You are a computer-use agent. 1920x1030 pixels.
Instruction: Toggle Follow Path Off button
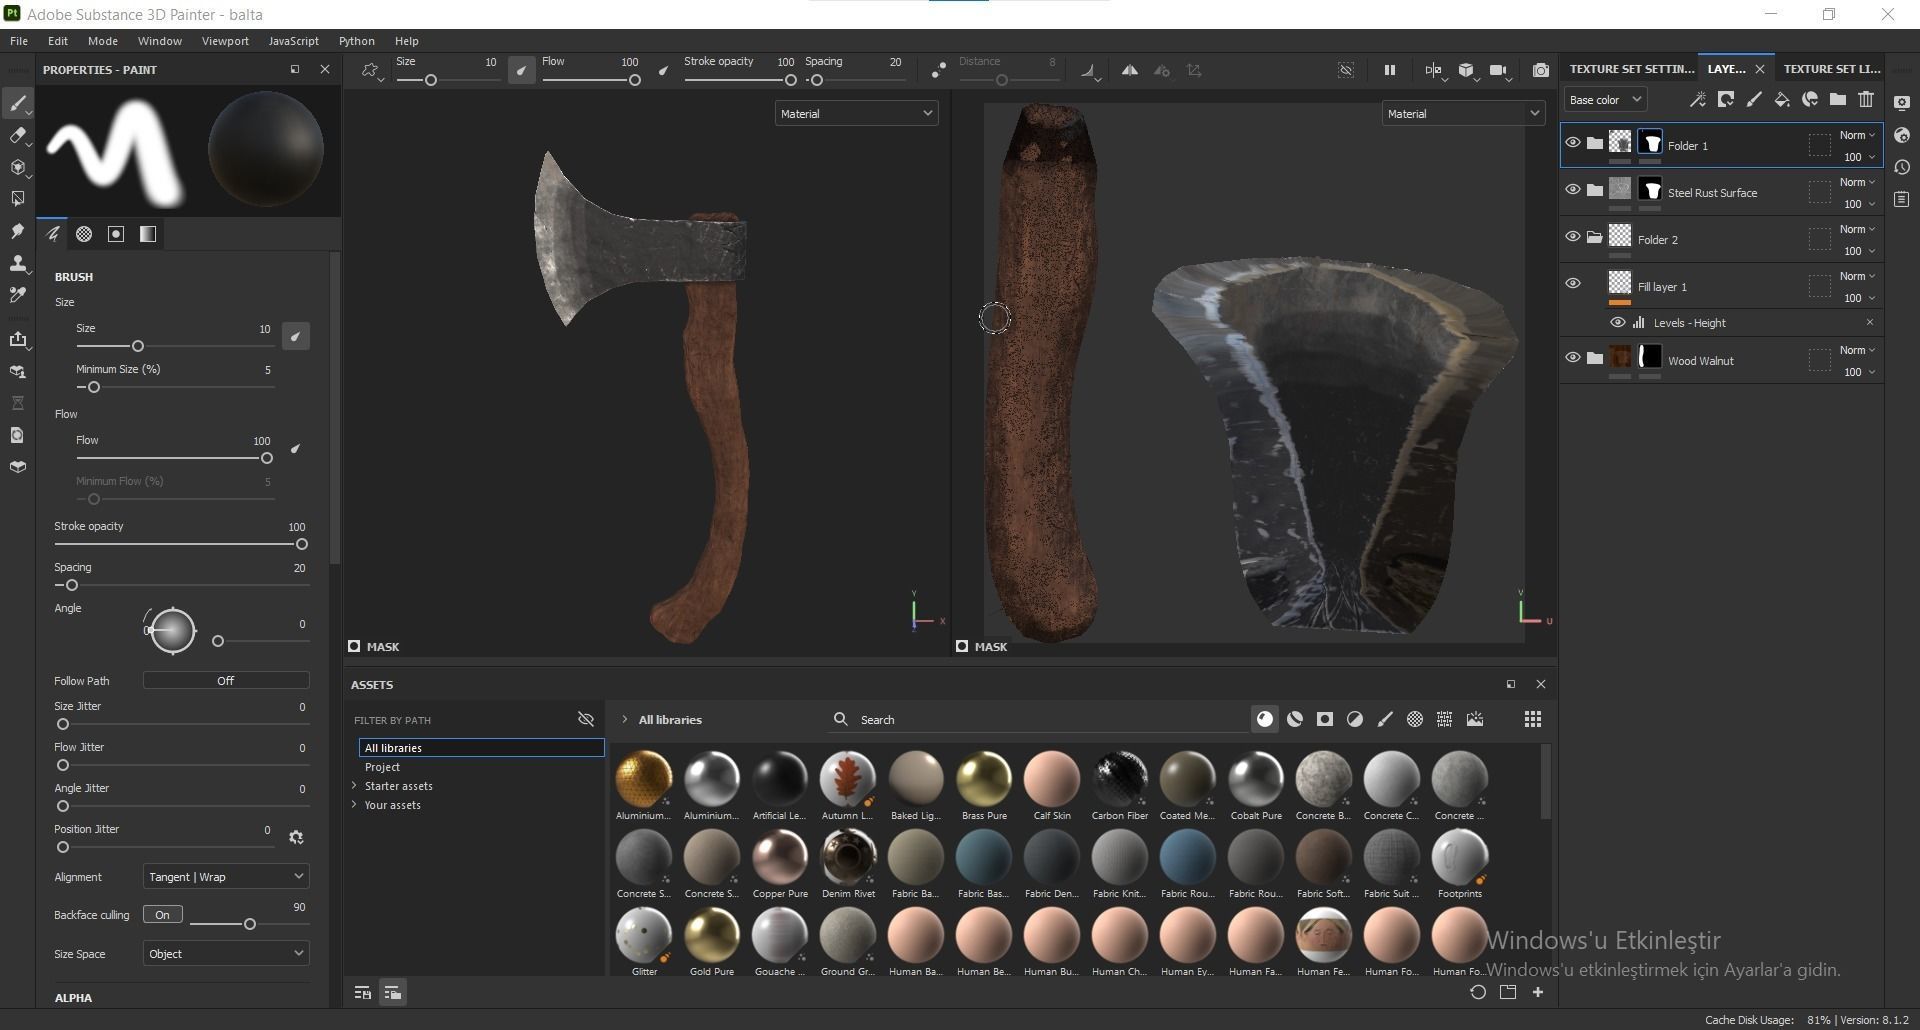[226, 680]
